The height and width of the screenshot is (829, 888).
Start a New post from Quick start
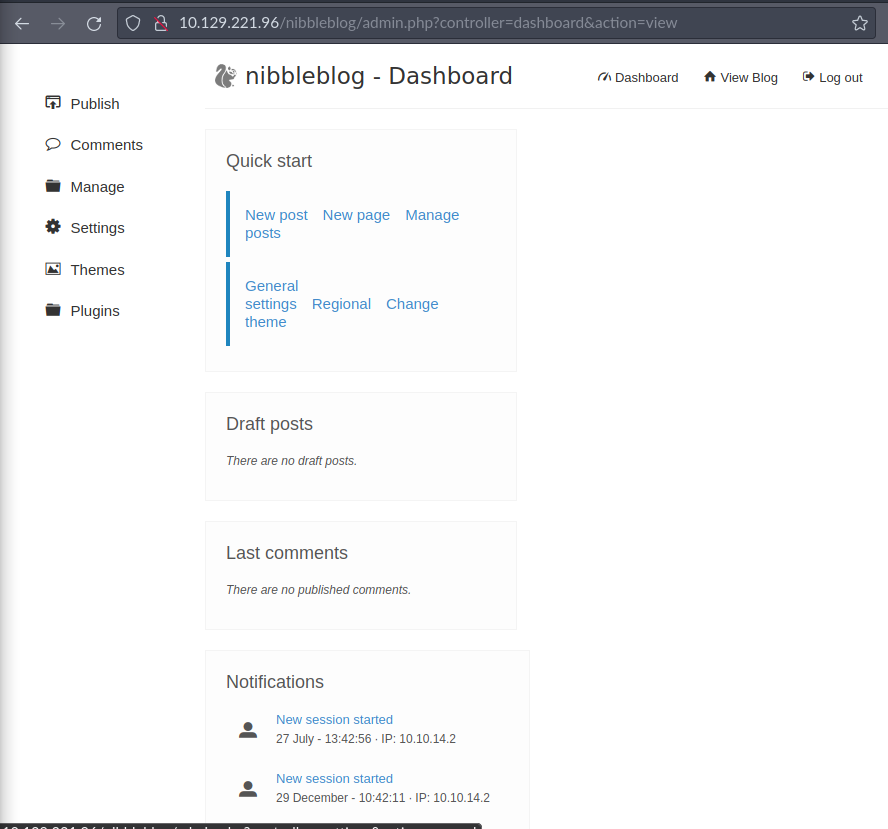(x=276, y=215)
